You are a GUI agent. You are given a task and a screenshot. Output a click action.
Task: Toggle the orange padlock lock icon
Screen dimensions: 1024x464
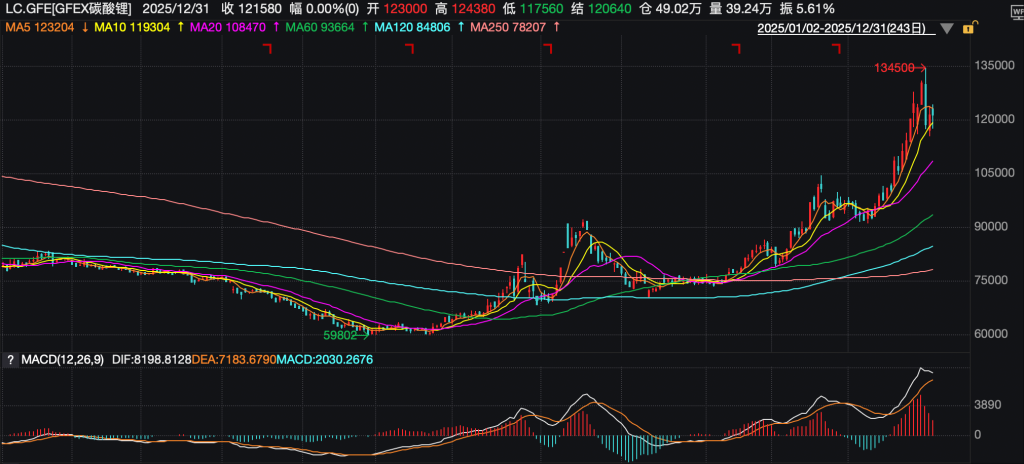click(968, 29)
